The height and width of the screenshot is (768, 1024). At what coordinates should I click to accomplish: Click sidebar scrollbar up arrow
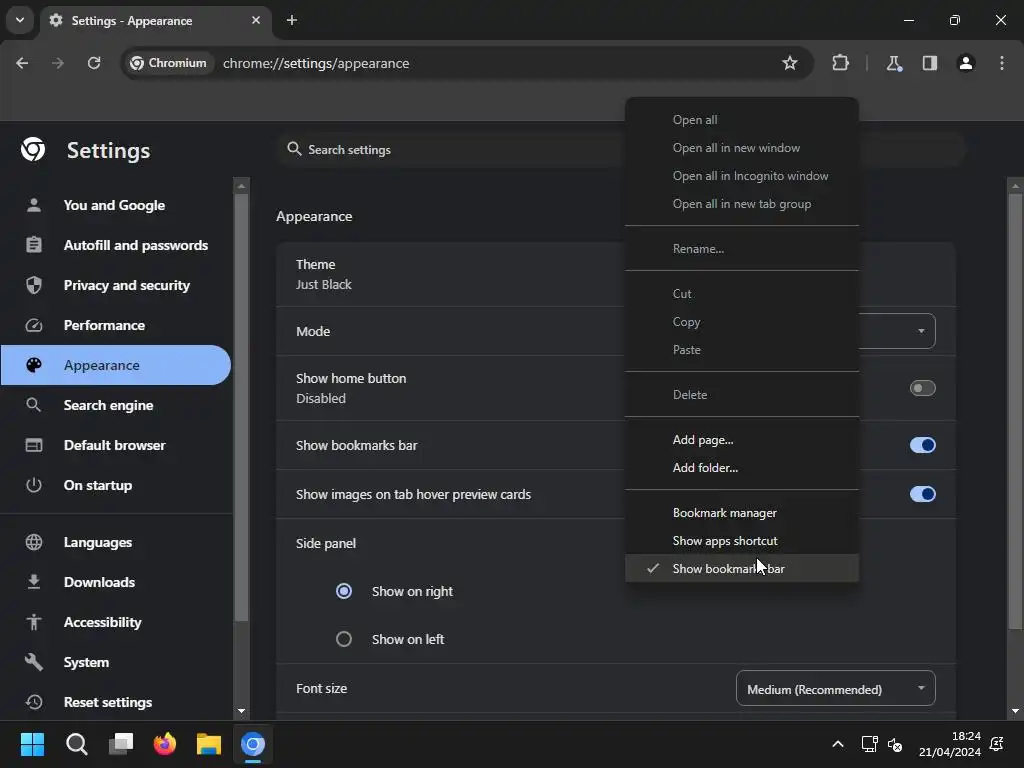[x=242, y=186]
